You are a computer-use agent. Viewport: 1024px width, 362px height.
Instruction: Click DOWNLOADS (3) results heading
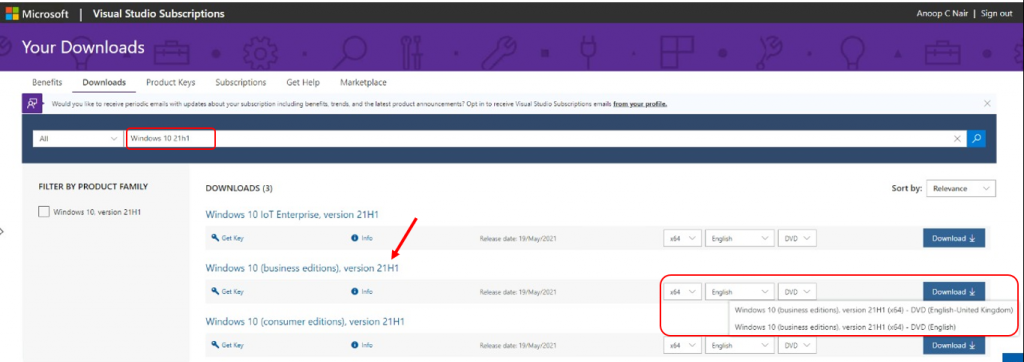239,188
